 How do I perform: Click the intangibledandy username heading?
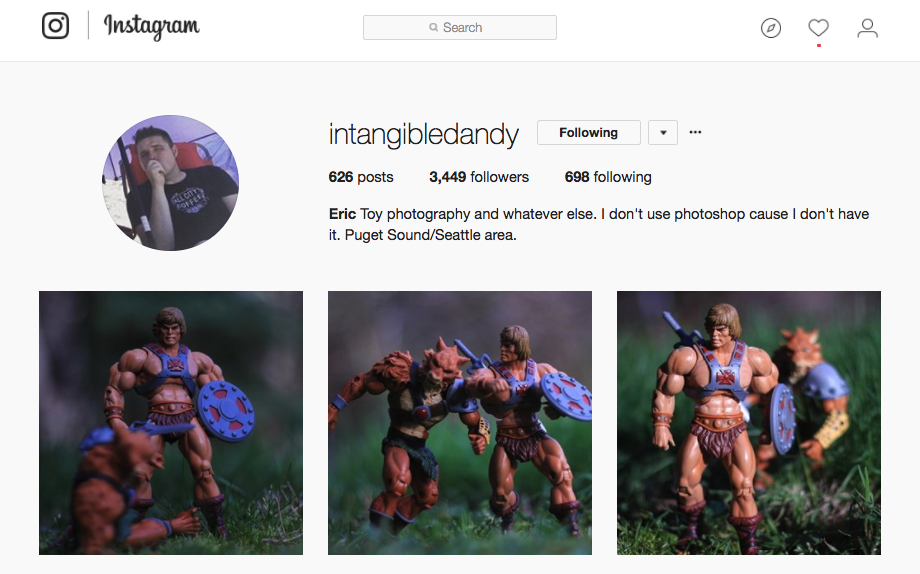pos(424,134)
